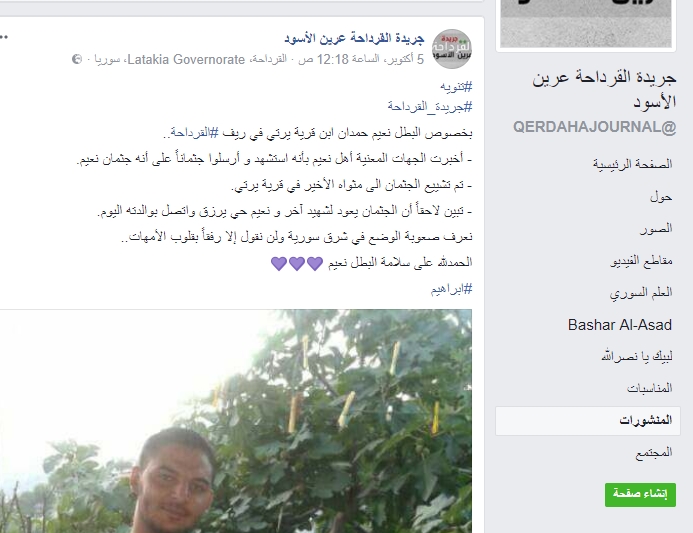Select حول in the page sidebar
Viewport: 693px width, 533px height.
point(661,197)
